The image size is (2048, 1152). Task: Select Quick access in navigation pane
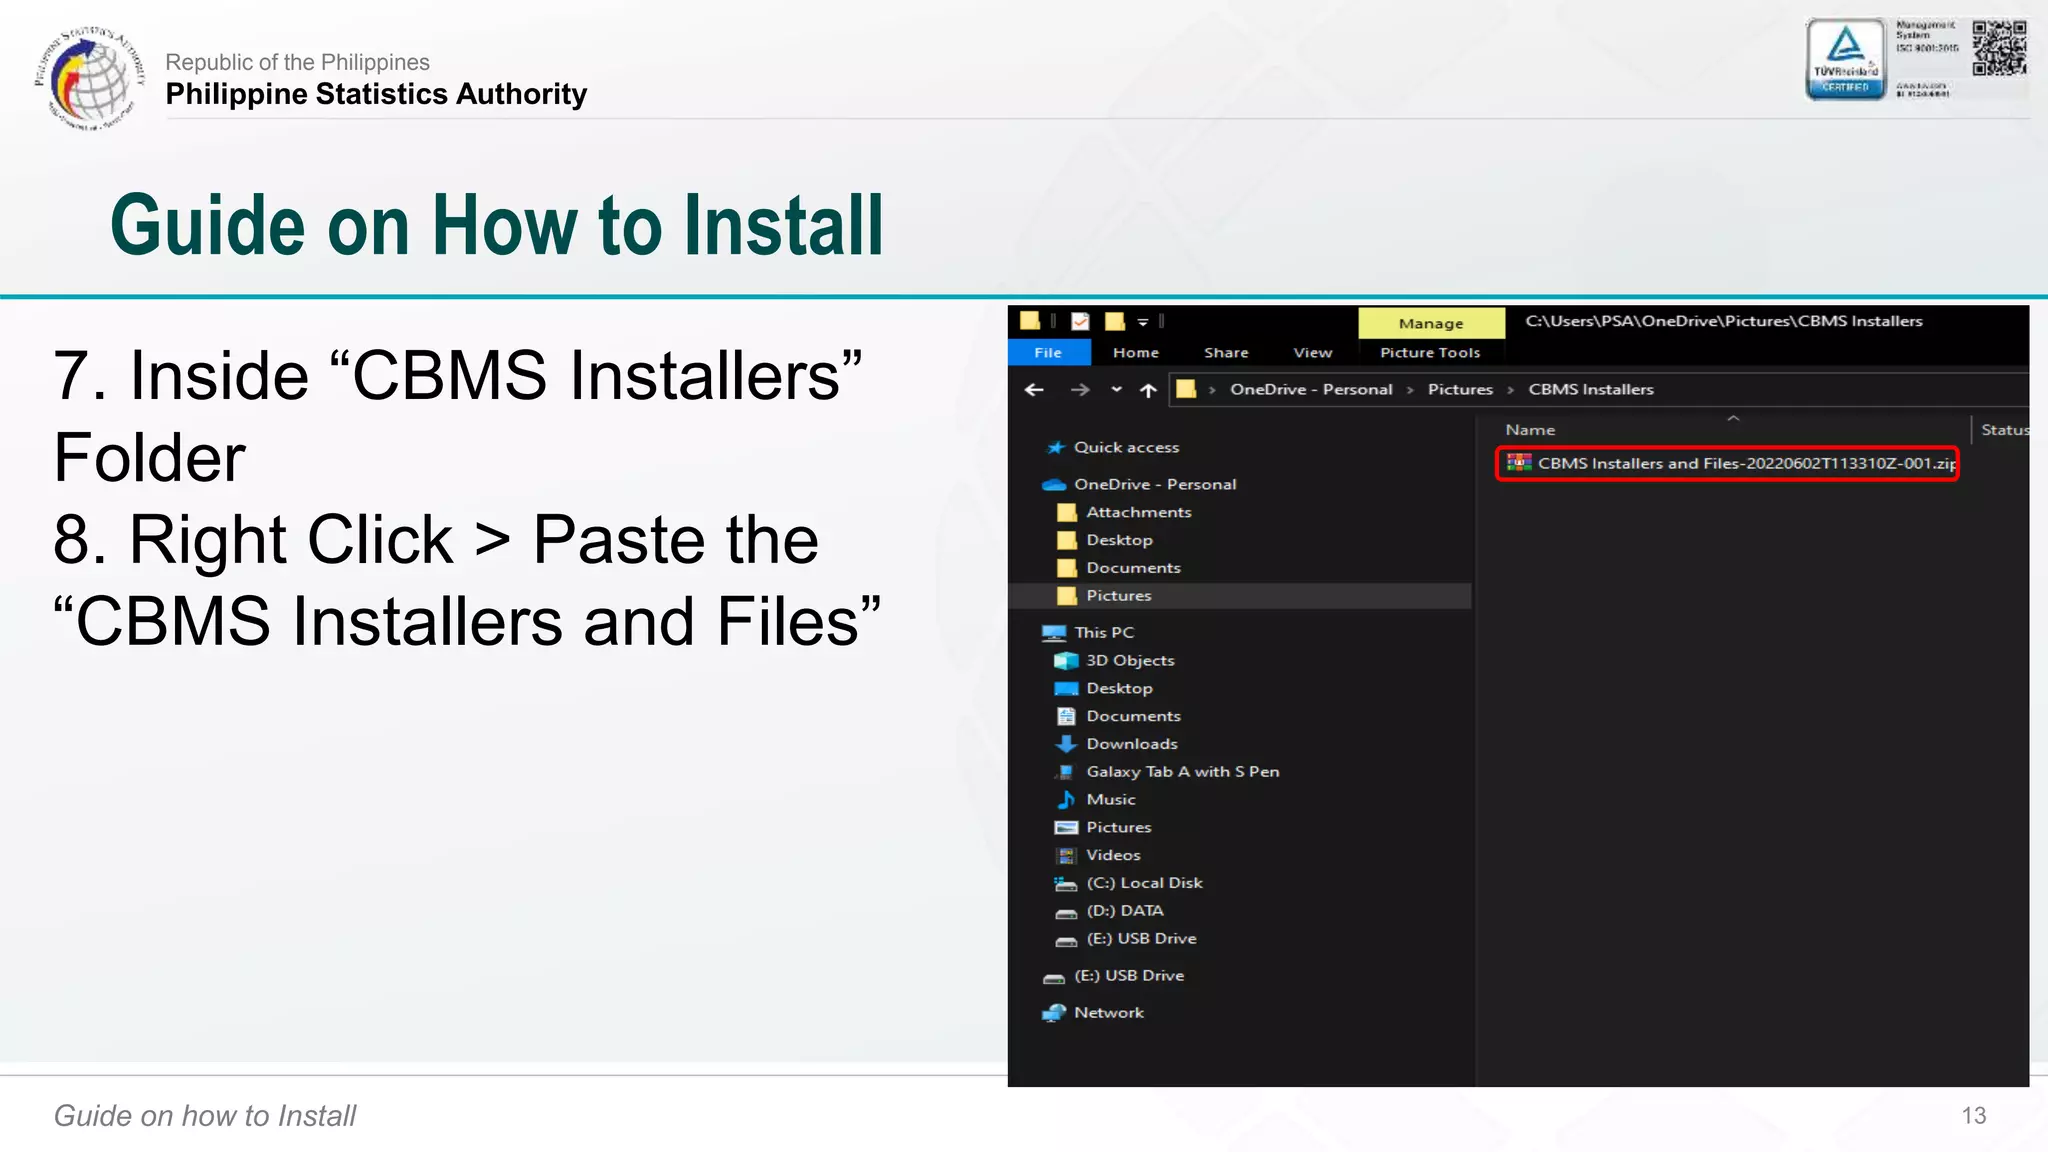coord(1126,447)
